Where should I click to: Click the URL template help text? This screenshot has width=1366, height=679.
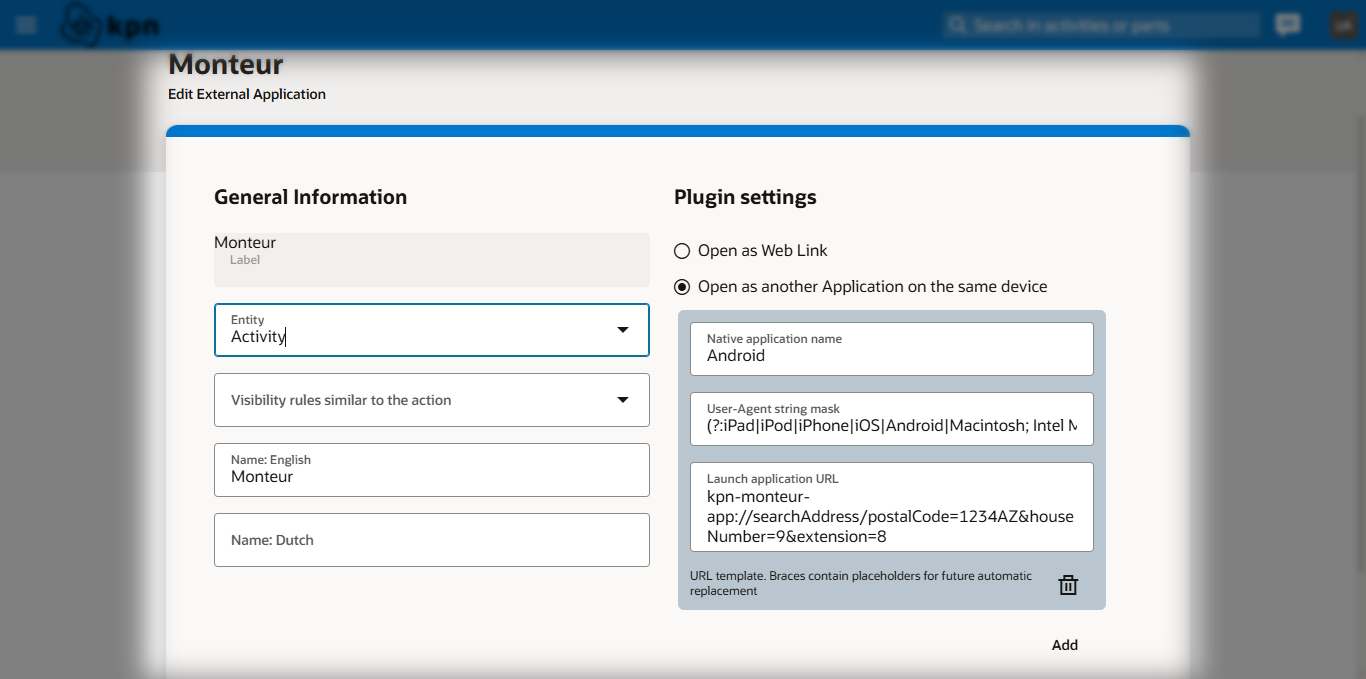[x=861, y=583]
